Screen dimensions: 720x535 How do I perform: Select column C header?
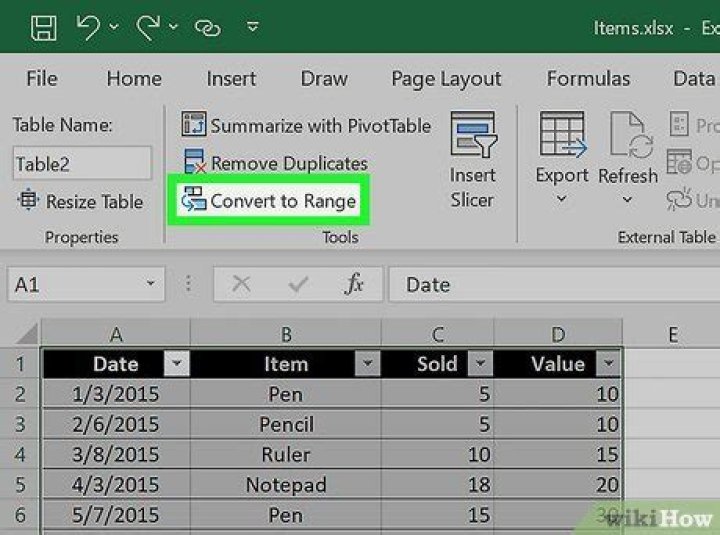(438, 333)
